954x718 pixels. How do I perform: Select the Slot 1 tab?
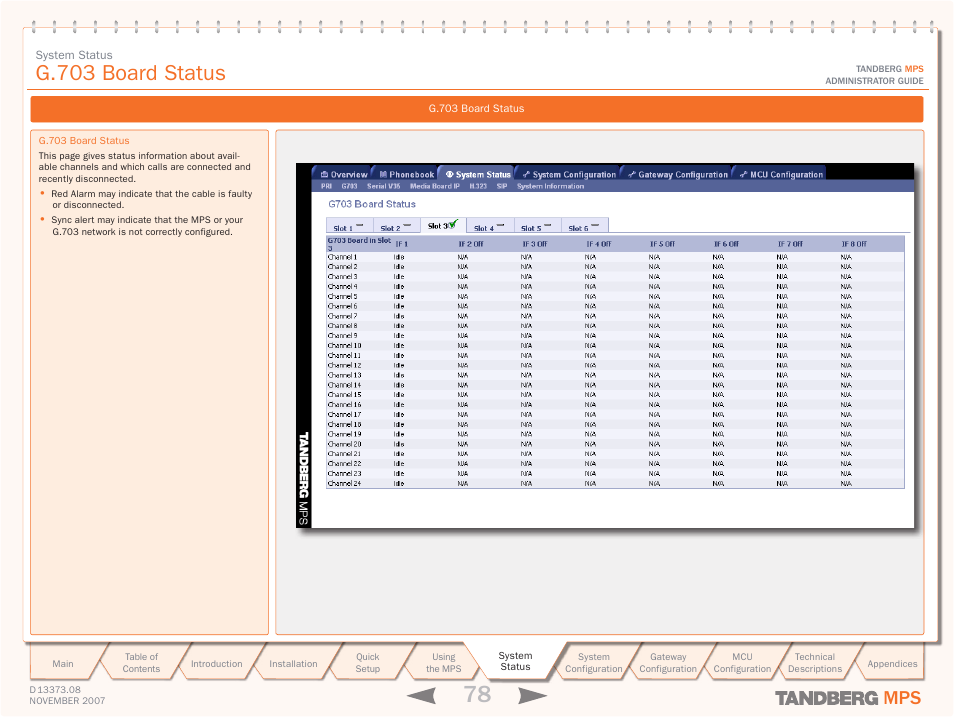349,226
